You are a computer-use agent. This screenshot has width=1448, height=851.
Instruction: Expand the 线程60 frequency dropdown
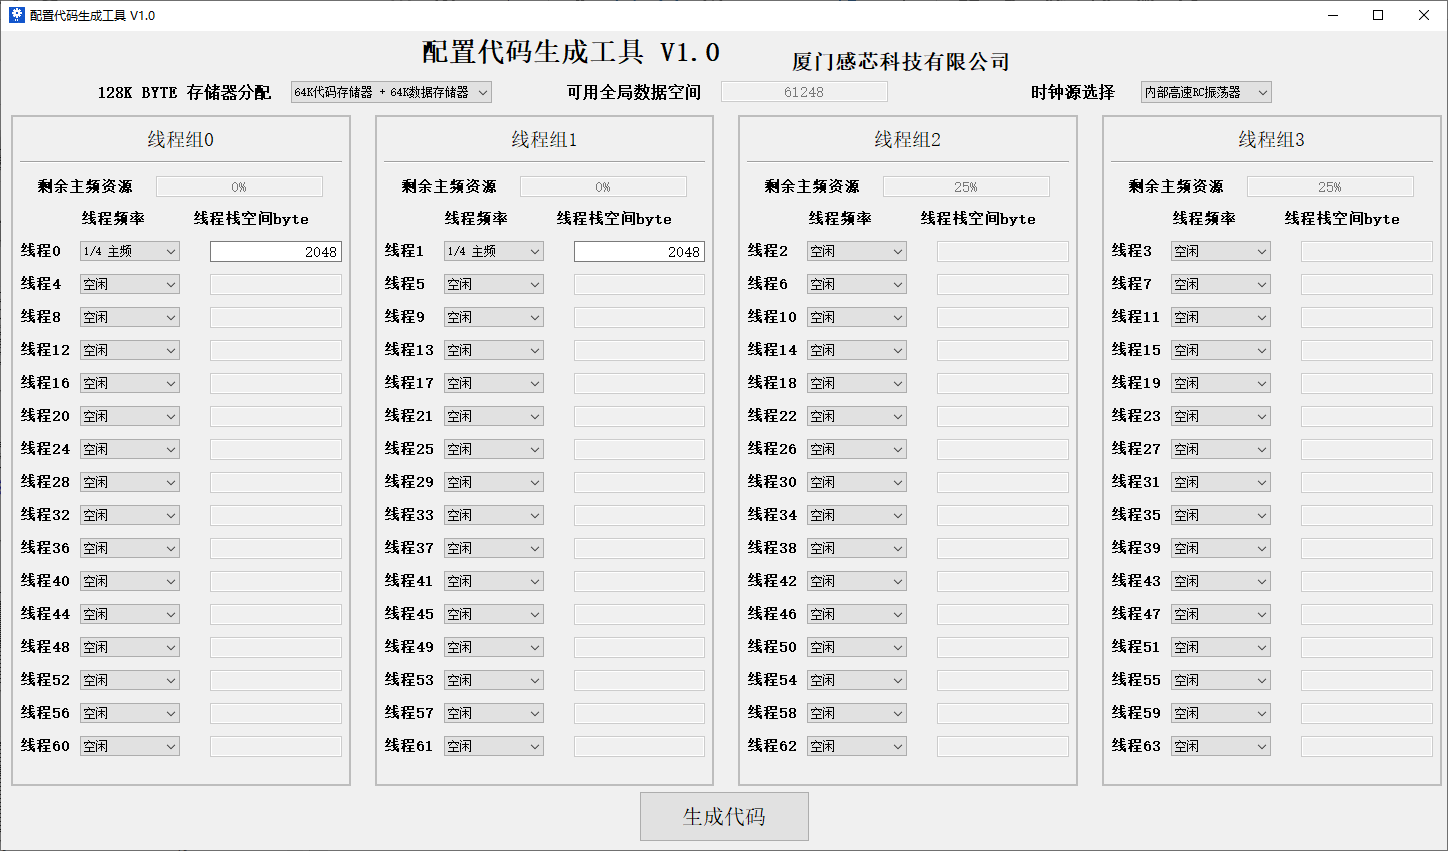pyautogui.click(x=130, y=746)
